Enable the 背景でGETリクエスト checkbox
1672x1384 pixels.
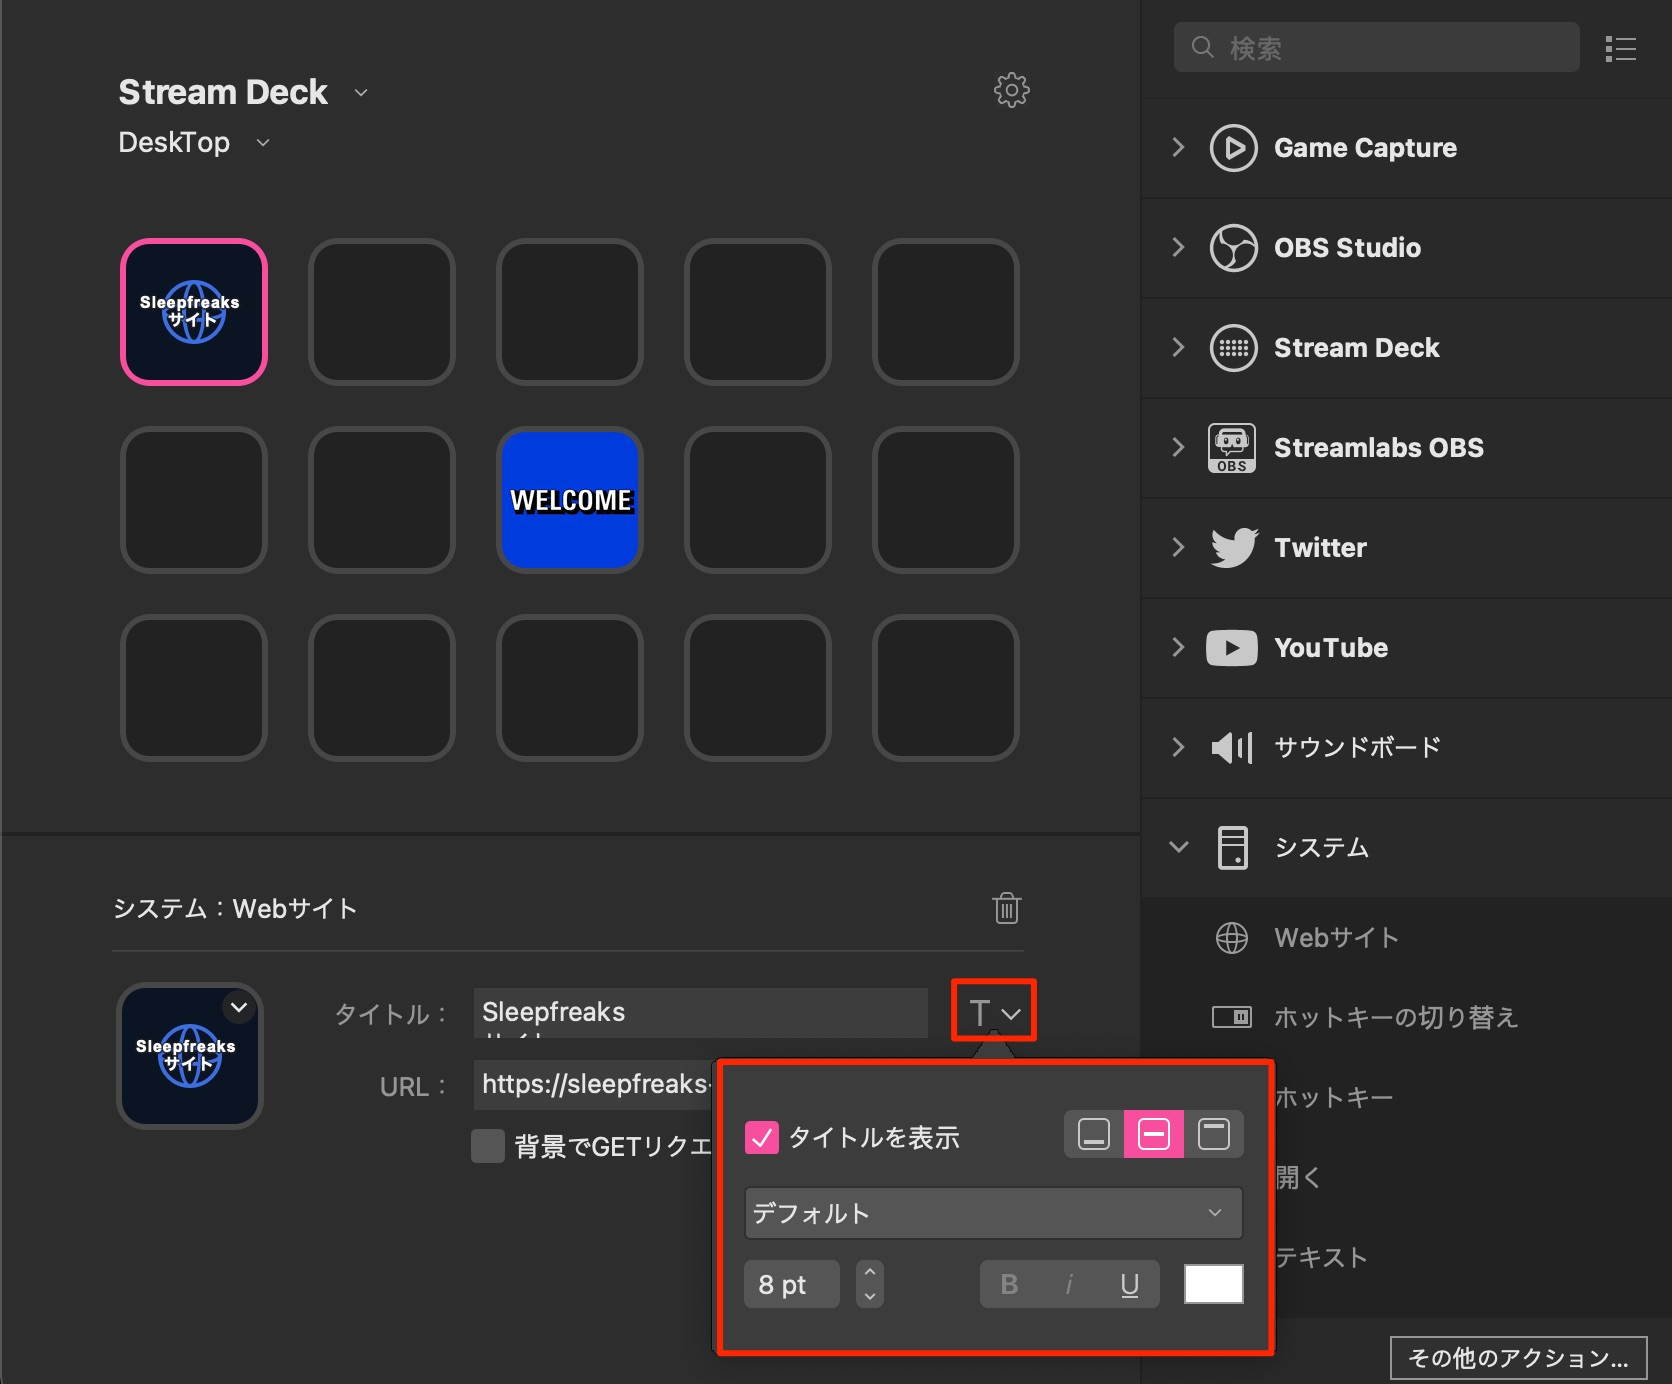point(488,1146)
